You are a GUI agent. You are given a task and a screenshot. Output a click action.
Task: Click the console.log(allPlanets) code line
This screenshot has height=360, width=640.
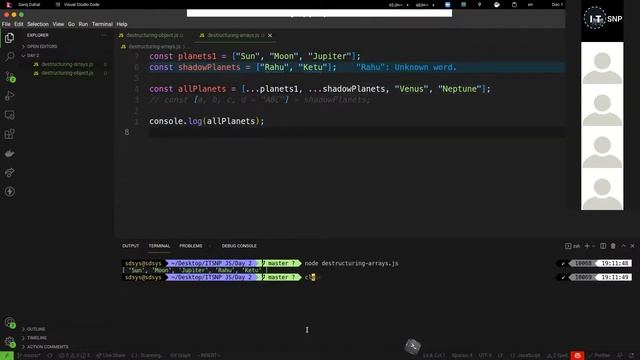pyautogui.click(x=207, y=121)
